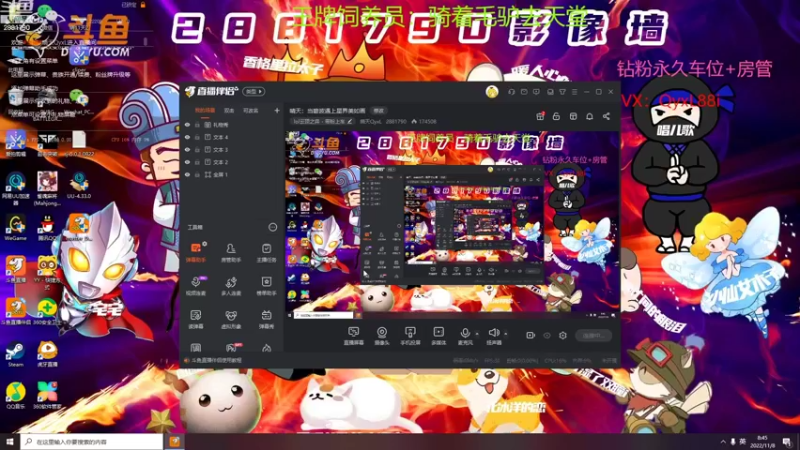Start 视频连麦 from the toolbox
Viewport: 800px width, 450px height.
pyautogui.click(x=195, y=286)
